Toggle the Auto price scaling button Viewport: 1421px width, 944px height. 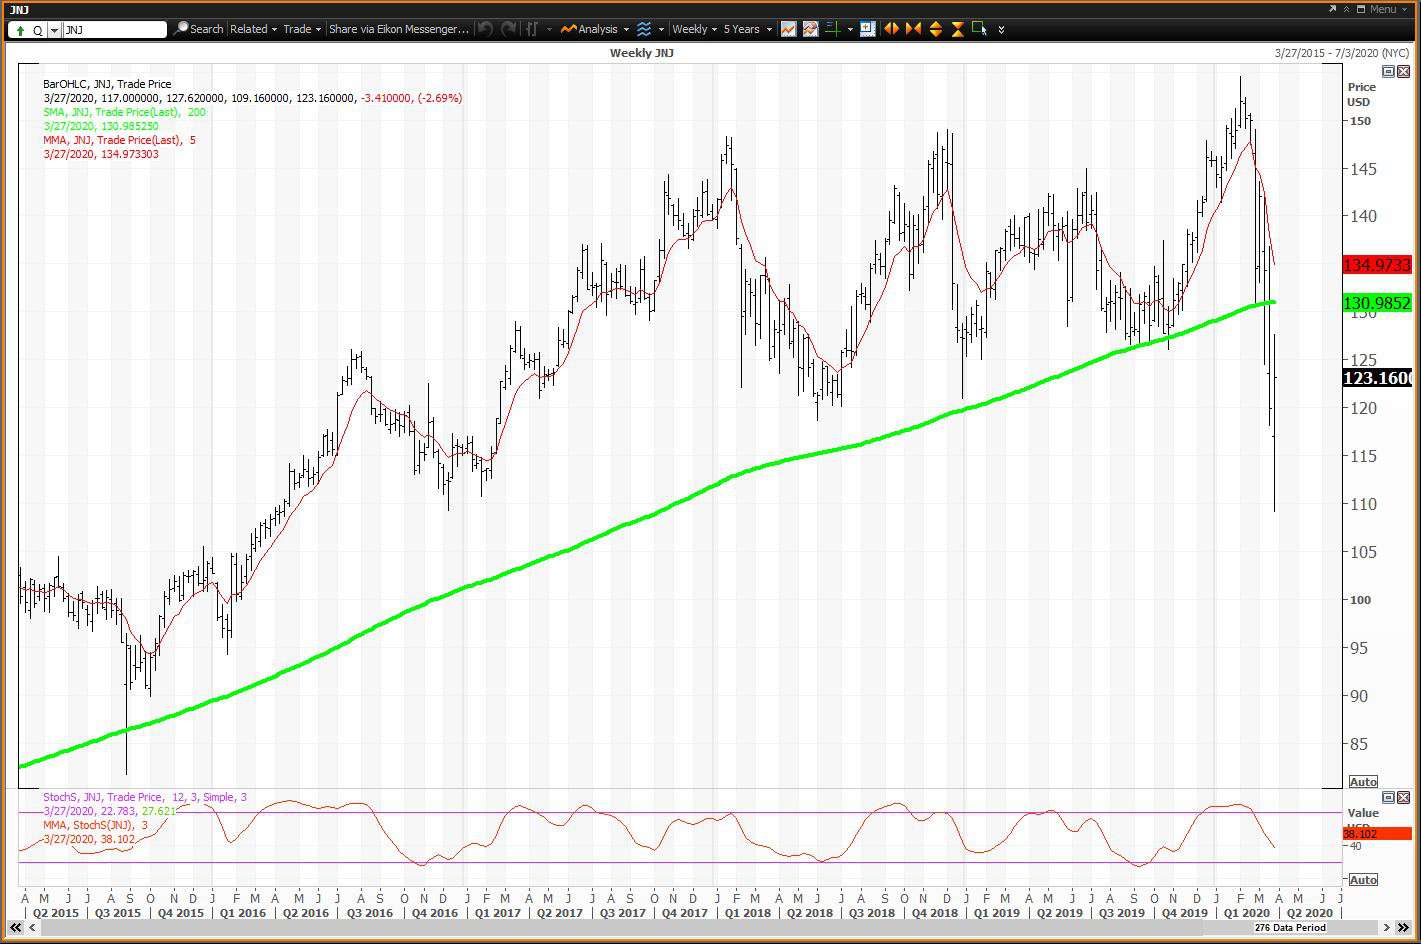1362,782
